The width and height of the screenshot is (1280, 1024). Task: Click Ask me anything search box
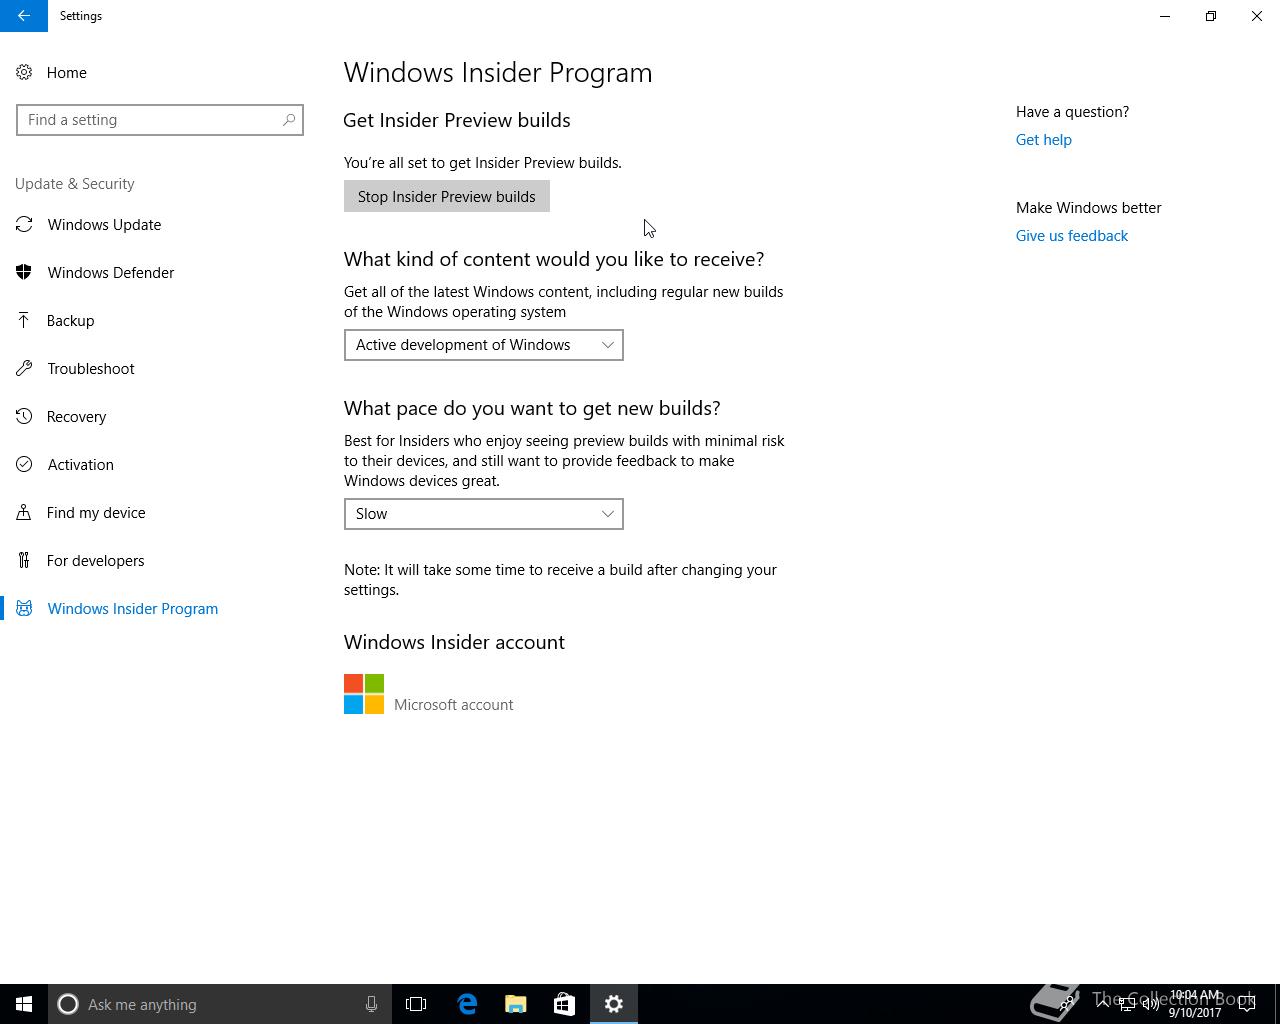(220, 1004)
